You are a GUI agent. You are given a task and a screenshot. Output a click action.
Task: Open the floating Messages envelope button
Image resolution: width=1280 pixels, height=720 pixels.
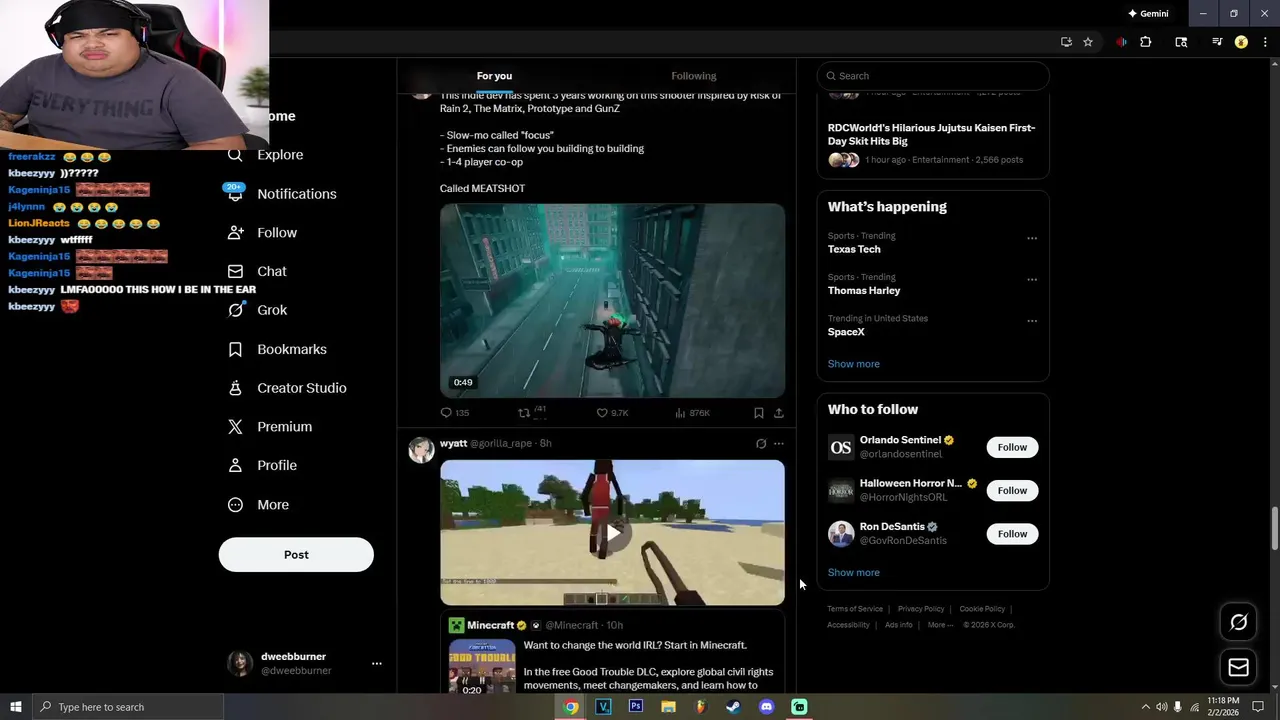pos(1238,667)
